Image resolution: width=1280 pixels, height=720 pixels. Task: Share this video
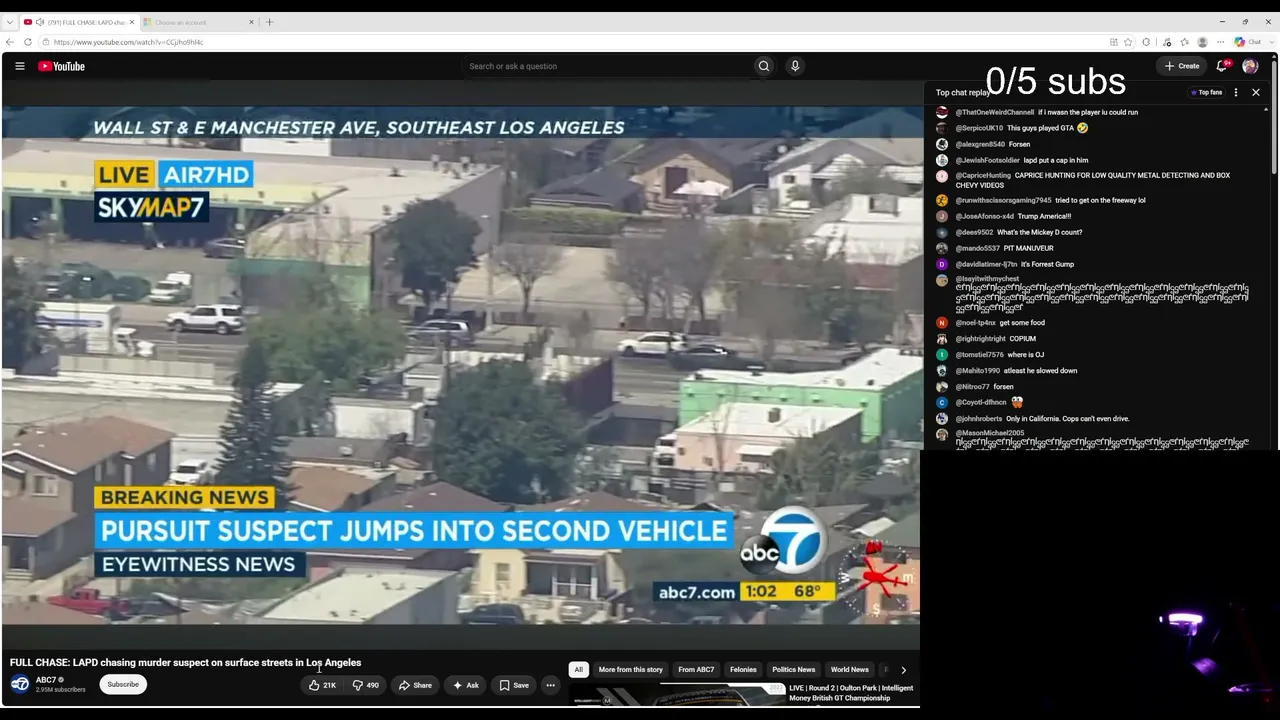415,685
